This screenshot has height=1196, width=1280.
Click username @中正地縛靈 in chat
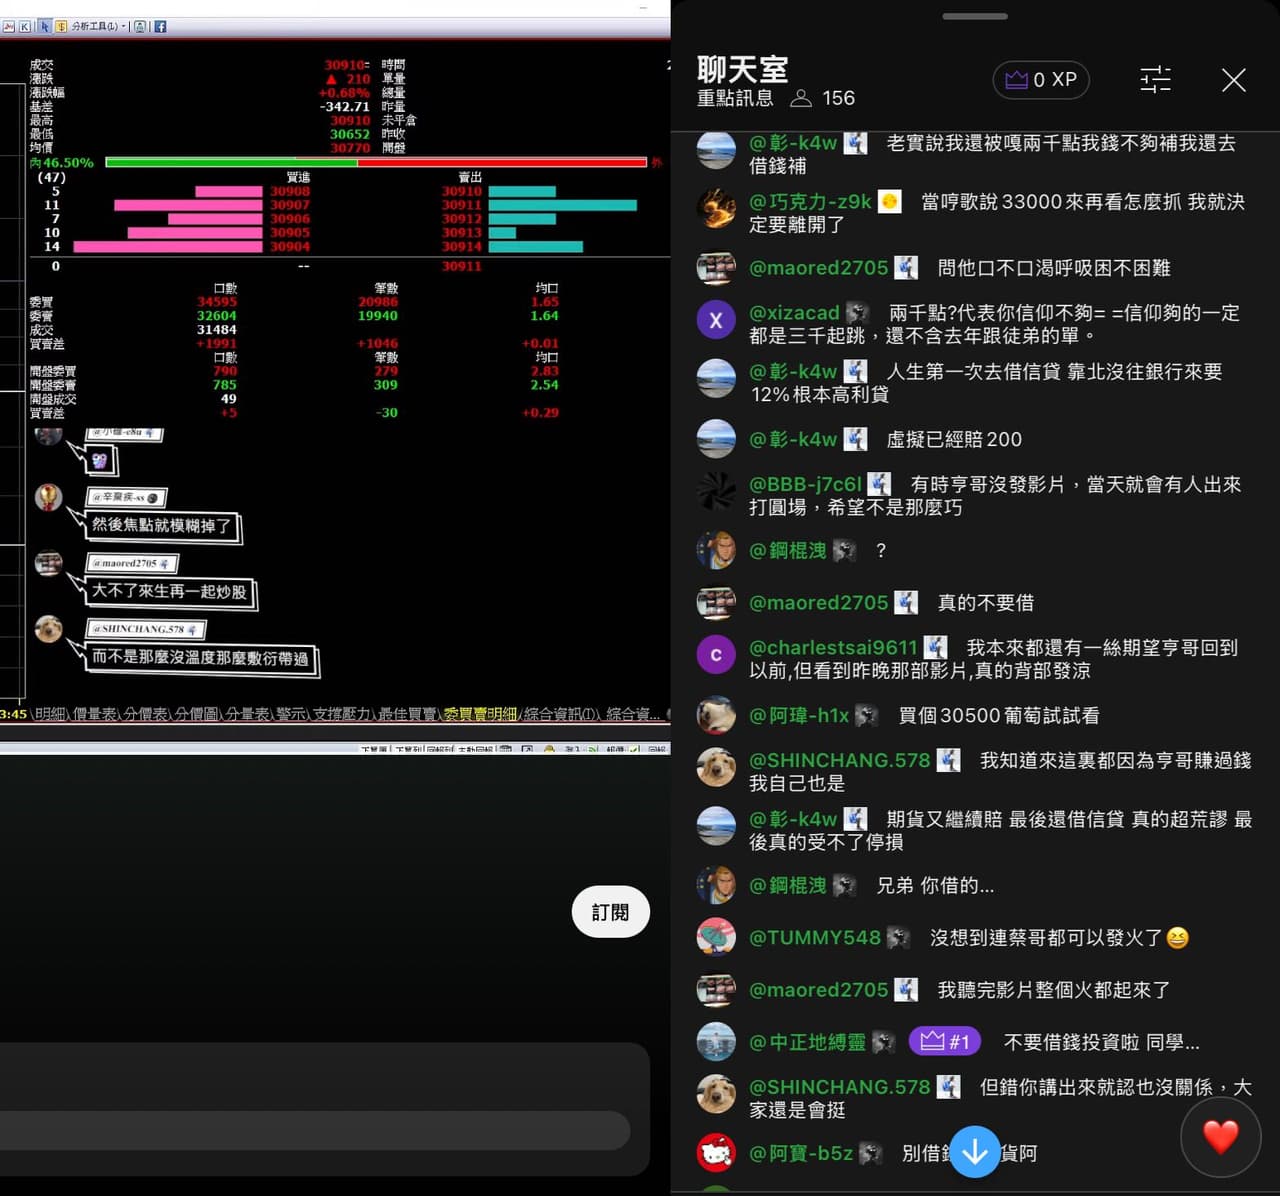[x=807, y=1042]
